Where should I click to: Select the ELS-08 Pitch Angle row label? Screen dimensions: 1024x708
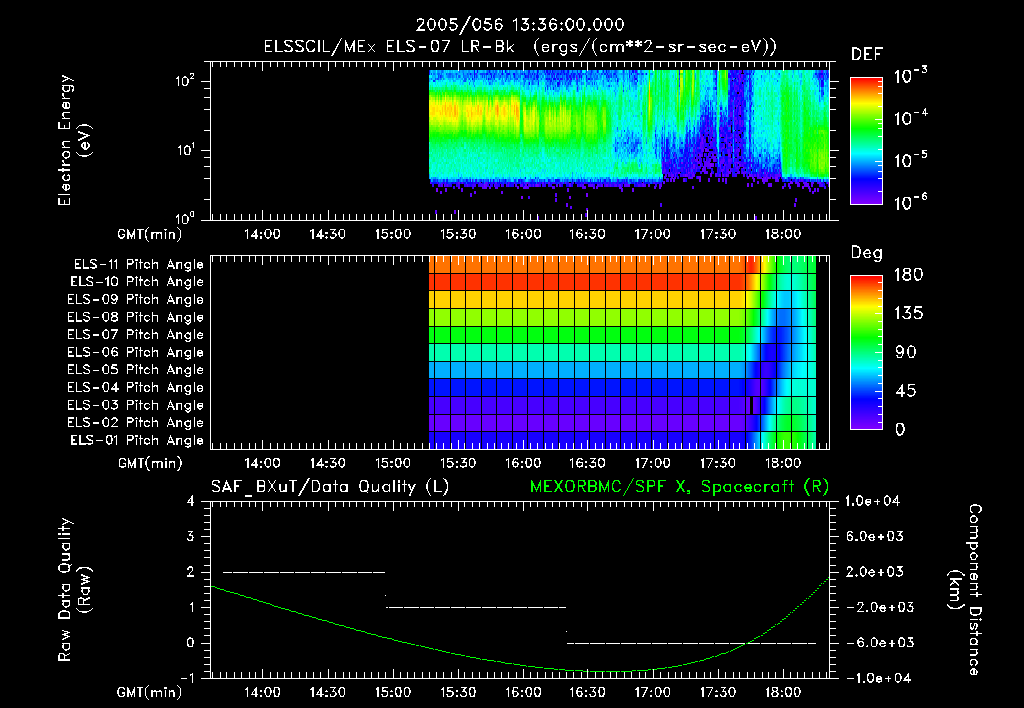pos(135,317)
